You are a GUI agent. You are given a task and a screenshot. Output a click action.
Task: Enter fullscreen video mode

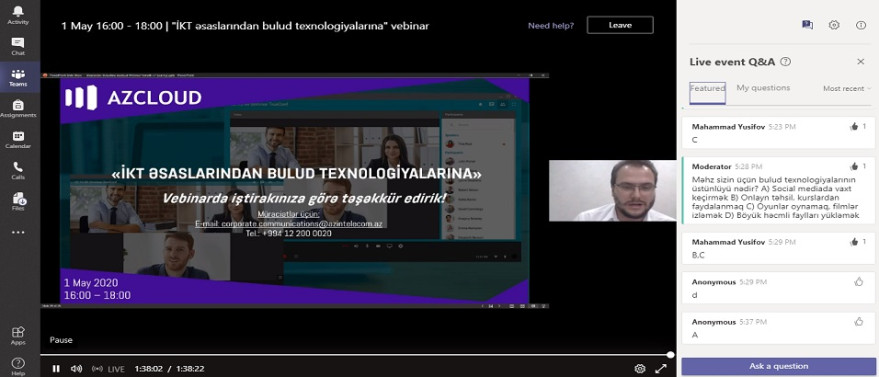pos(661,369)
